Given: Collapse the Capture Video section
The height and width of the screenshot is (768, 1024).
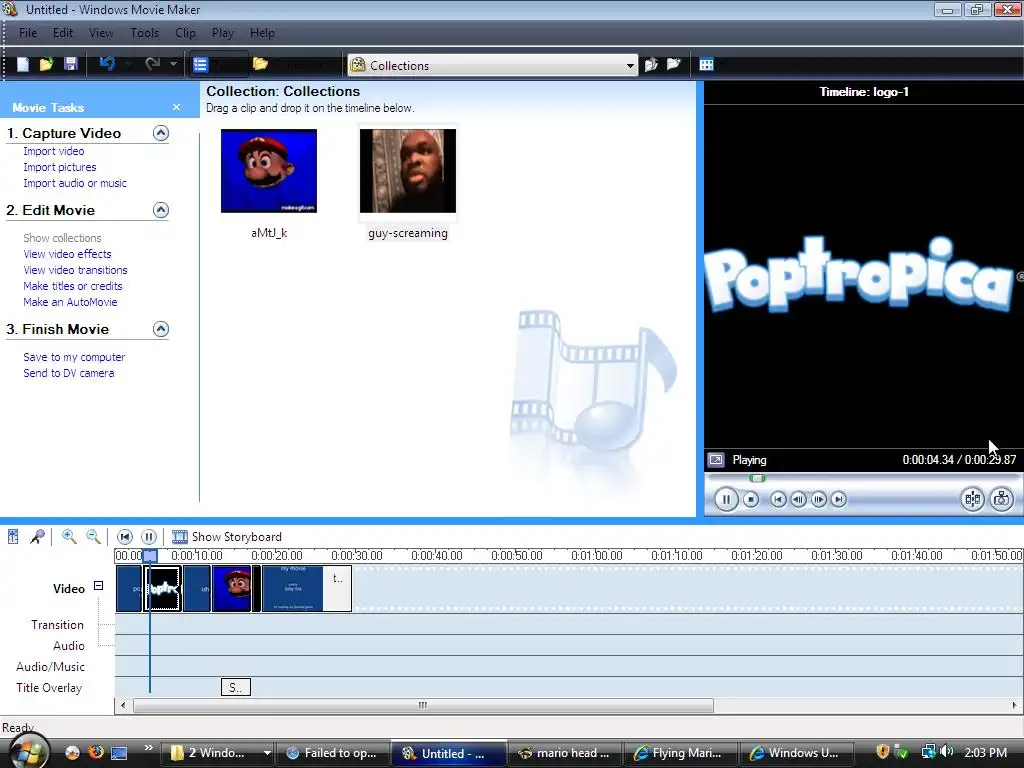Looking at the screenshot, I should click(161, 133).
